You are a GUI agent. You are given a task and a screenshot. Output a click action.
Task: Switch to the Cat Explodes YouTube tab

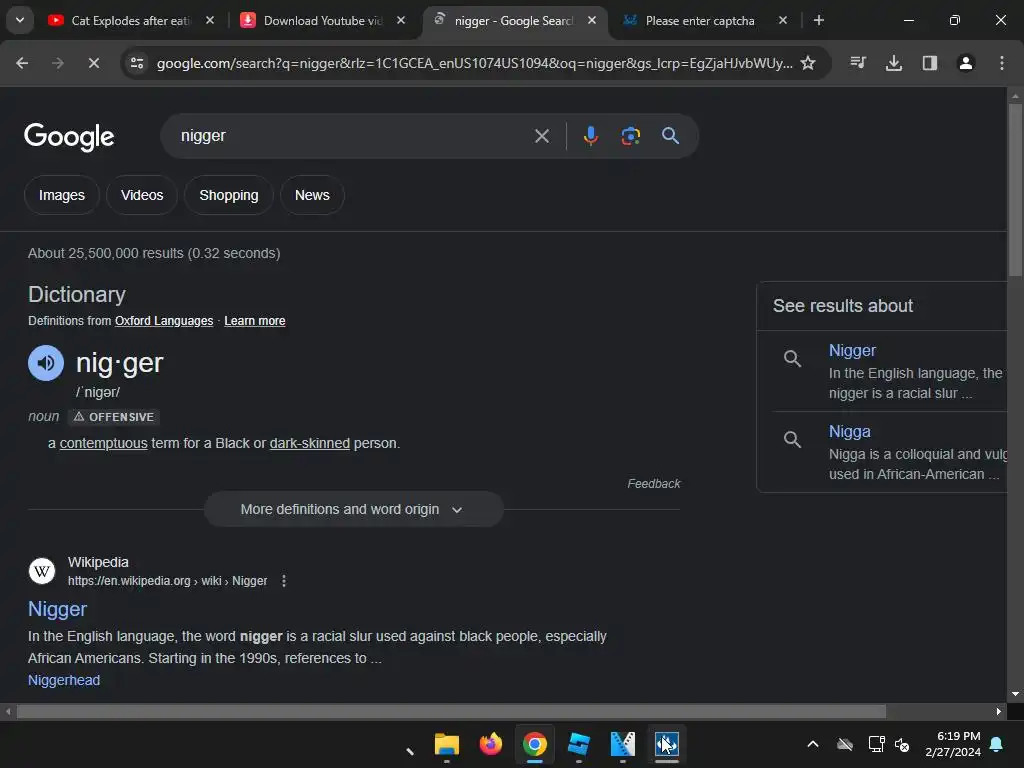(131, 20)
